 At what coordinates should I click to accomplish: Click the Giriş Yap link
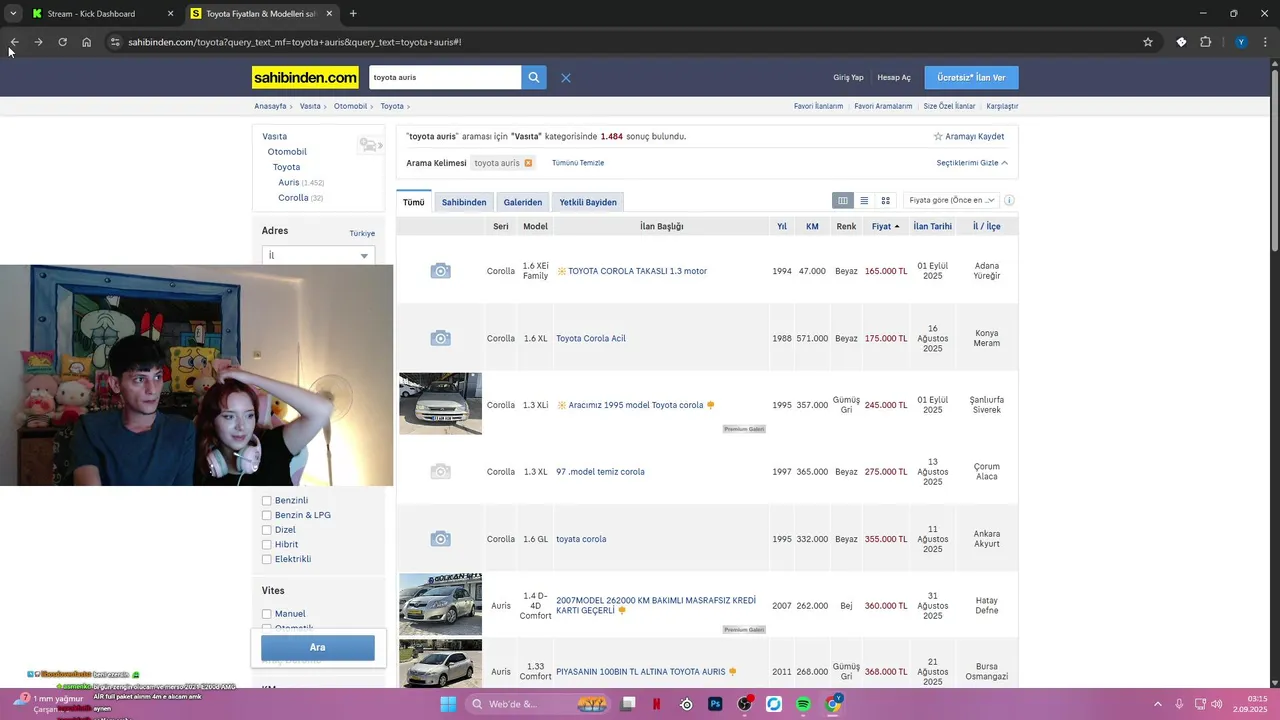pyautogui.click(x=848, y=78)
